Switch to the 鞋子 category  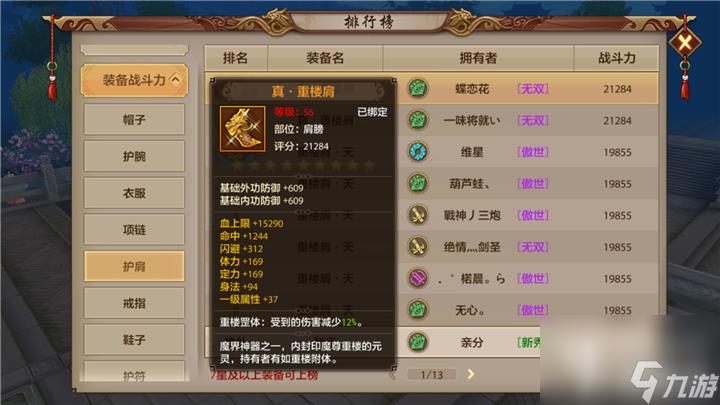click(x=134, y=340)
